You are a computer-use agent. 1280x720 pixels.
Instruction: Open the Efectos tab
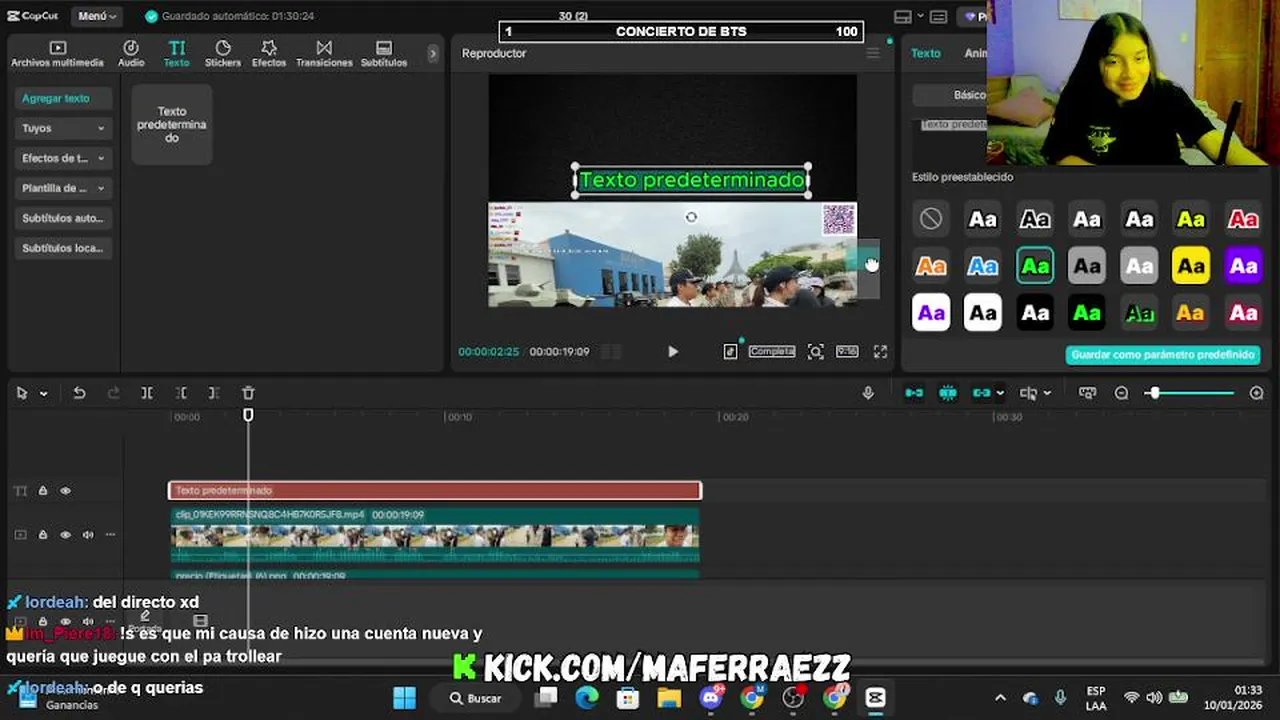point(269,54)
